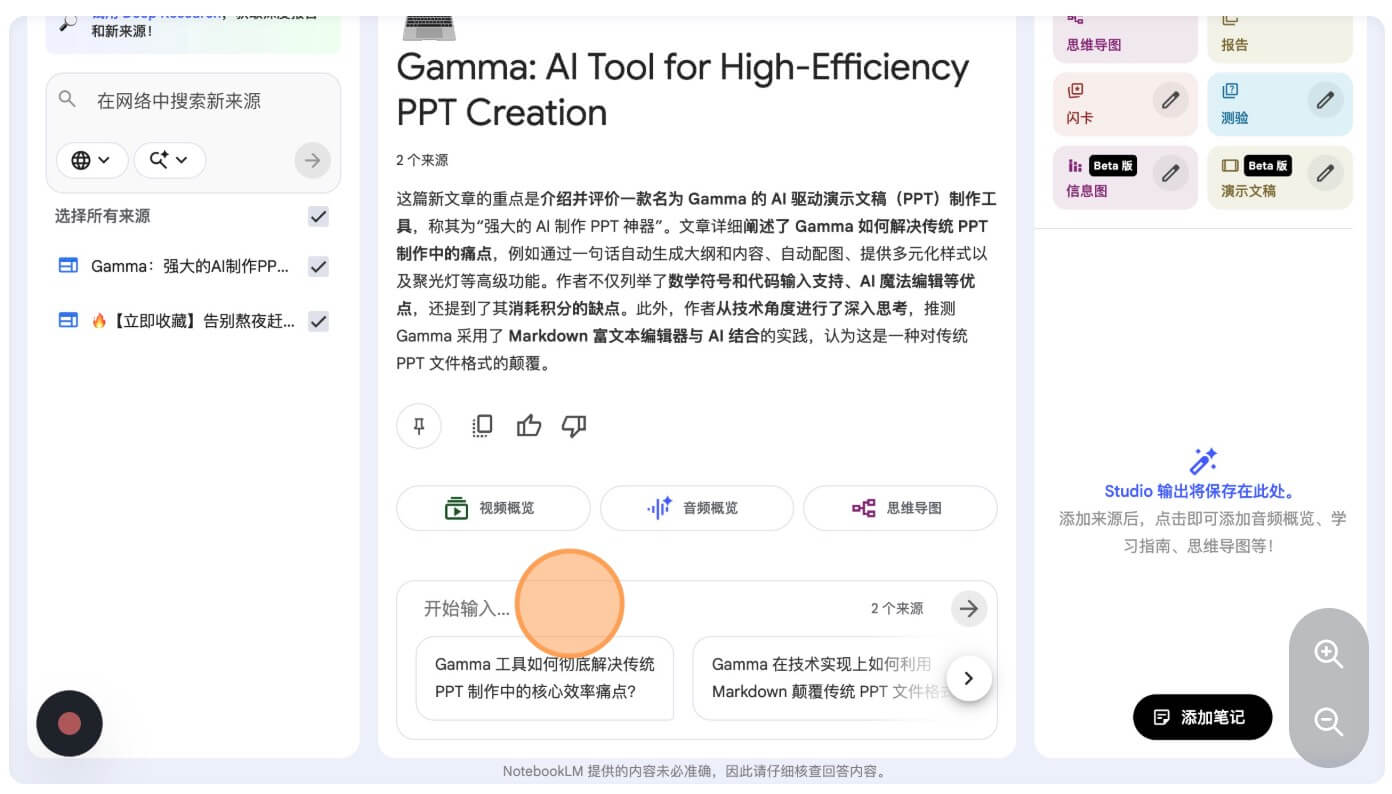Screen dimensions: 1392x794
Task: Pin the summary to notes
Action: (x=419, y=426)
